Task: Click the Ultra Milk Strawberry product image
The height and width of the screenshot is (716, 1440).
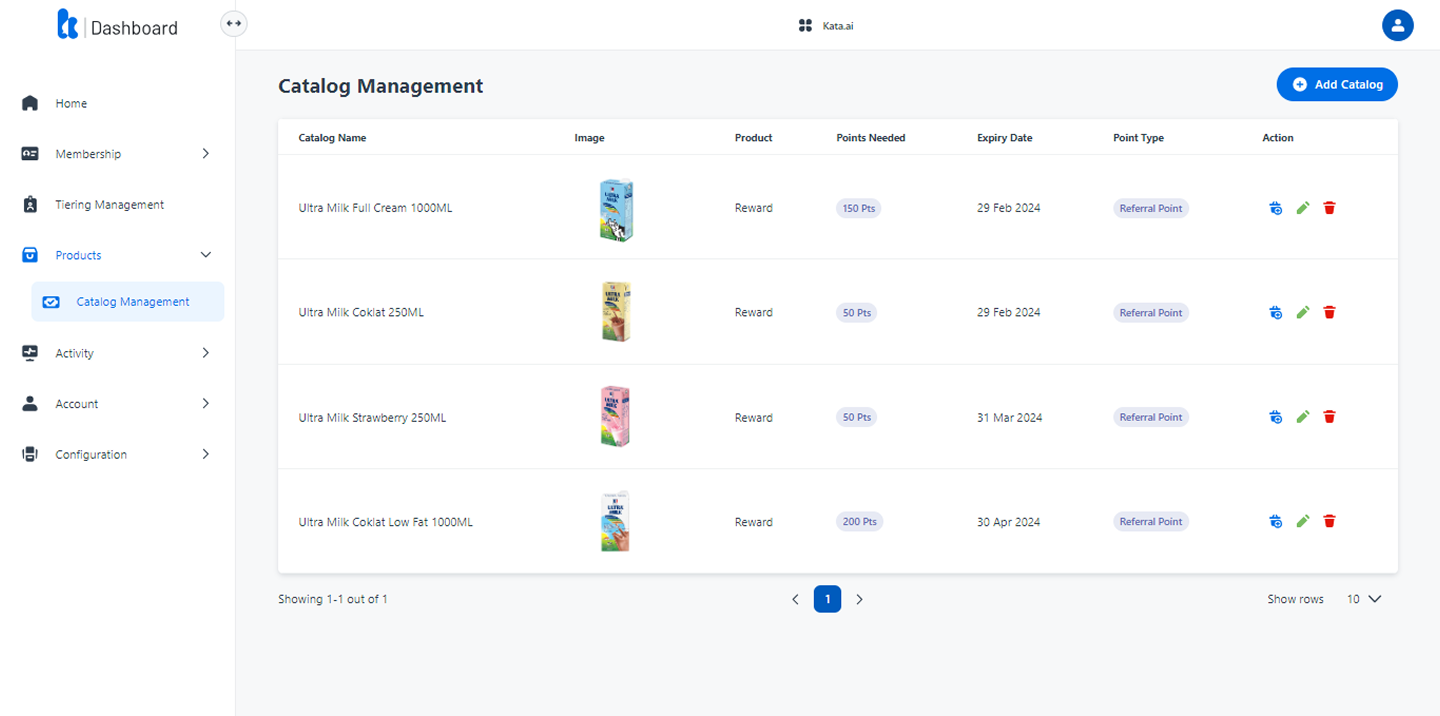Action: coord(615,416)
